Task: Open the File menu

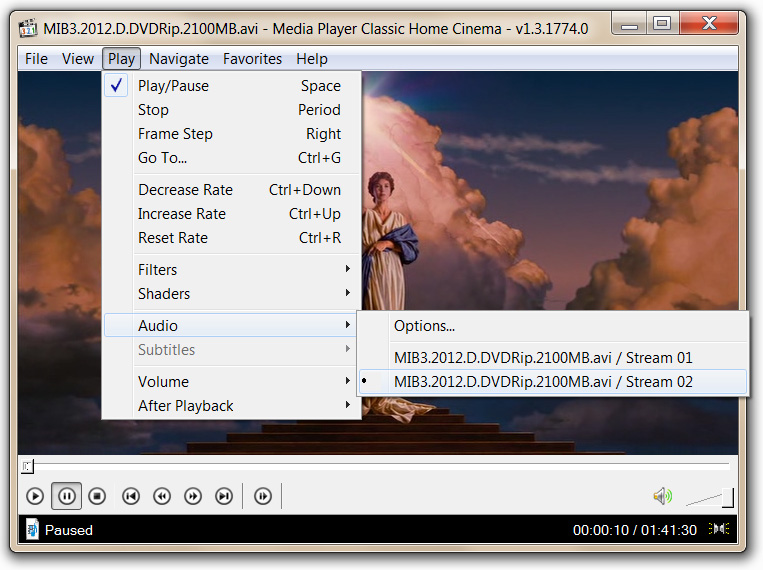Action: (36, 59)
